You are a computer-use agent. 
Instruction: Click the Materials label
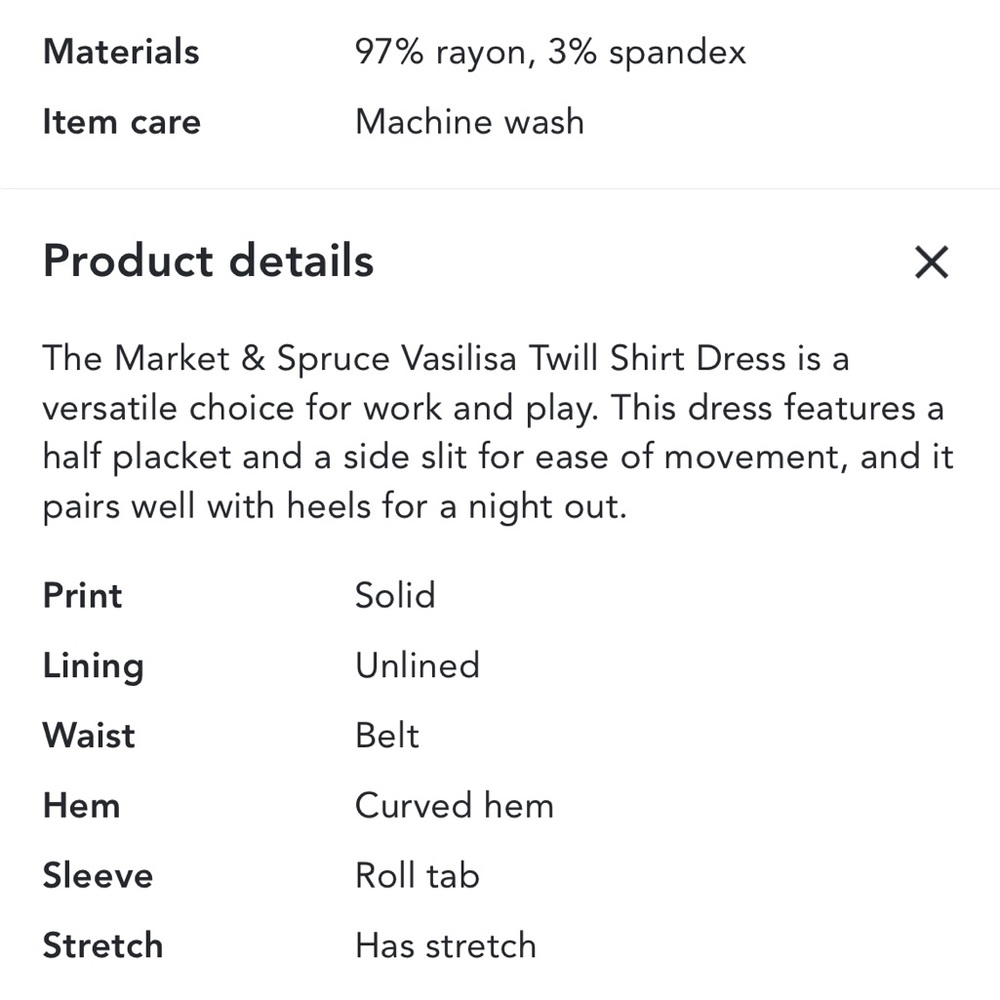click(121, 52)
